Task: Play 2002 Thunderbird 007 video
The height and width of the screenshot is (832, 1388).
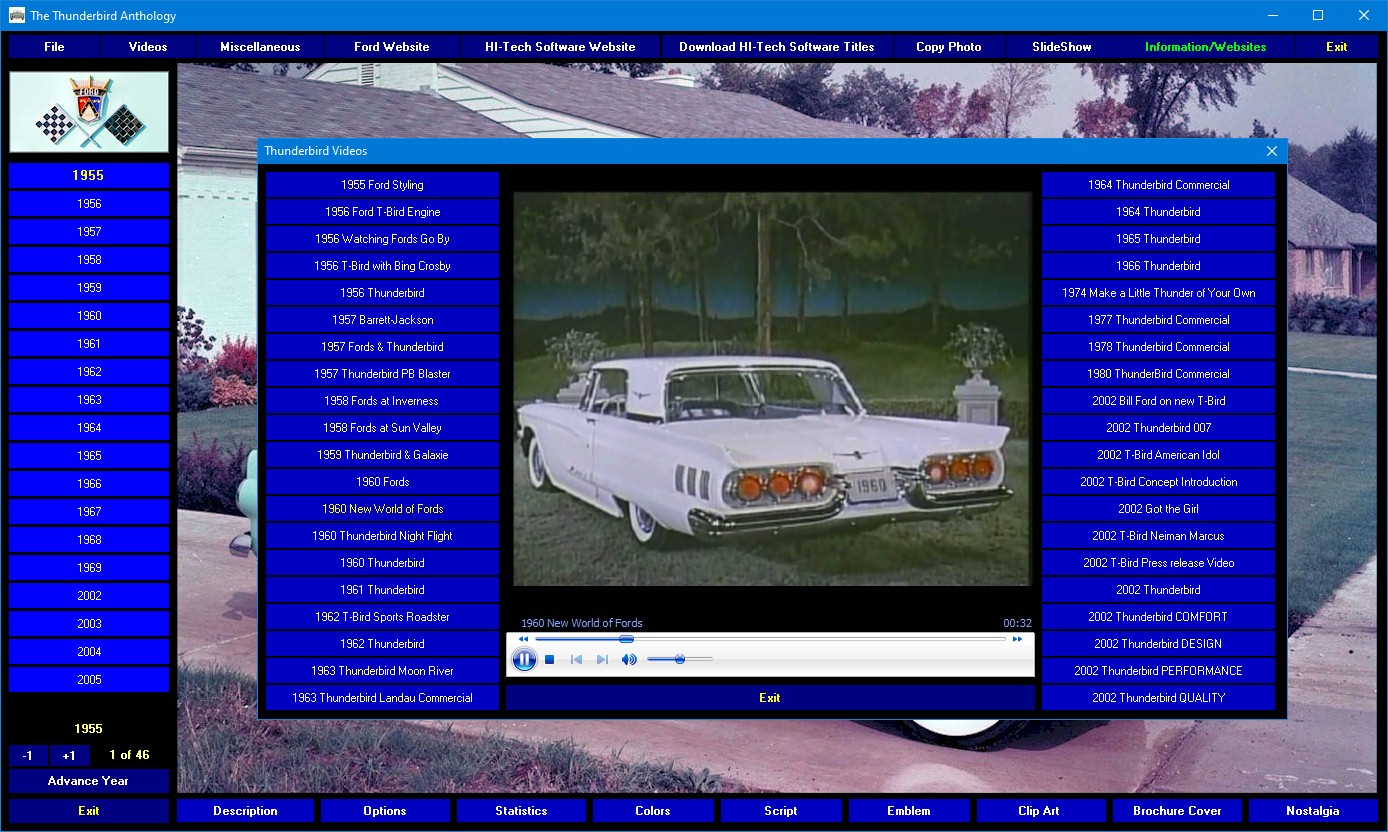Action: 1158,428
